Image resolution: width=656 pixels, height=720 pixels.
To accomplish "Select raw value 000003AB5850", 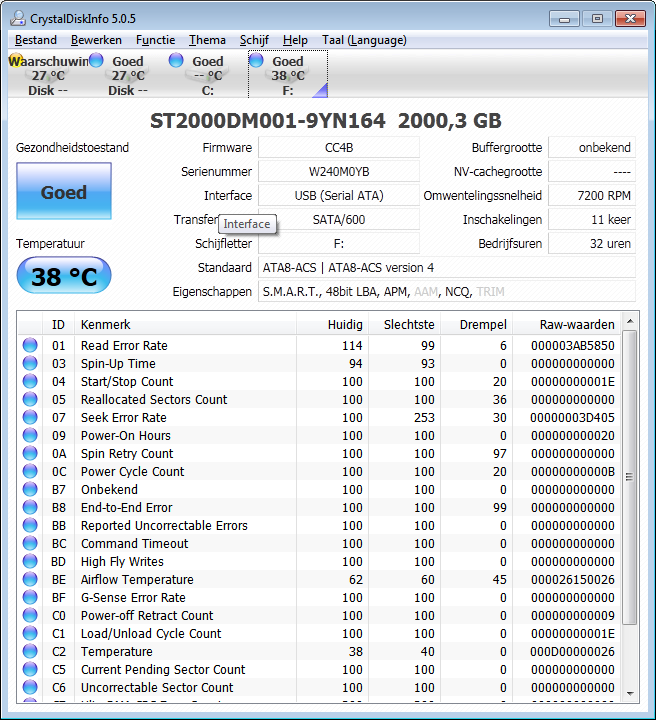I will pyautogui.click(x=572, y=345).
